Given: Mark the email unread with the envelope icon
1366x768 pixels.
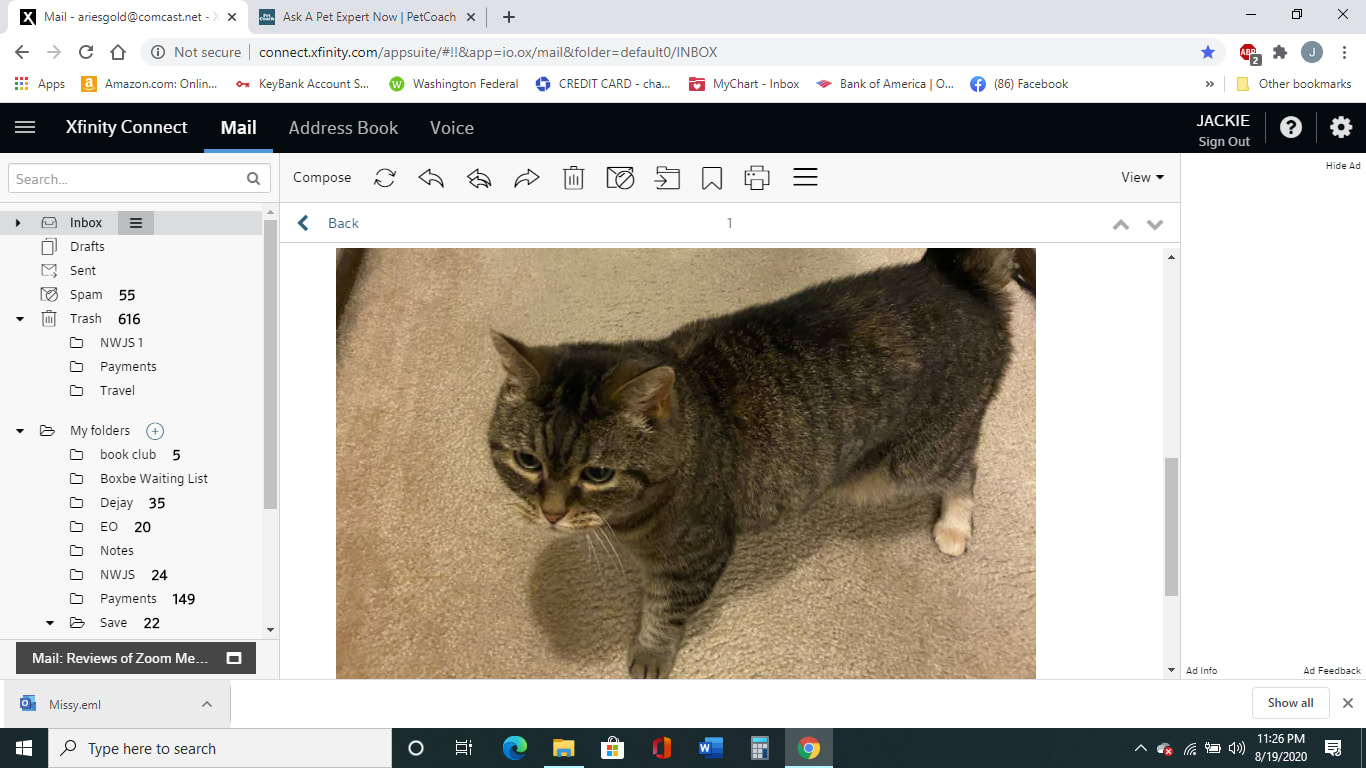Looking at the screenshot, I should click(619, 177).
